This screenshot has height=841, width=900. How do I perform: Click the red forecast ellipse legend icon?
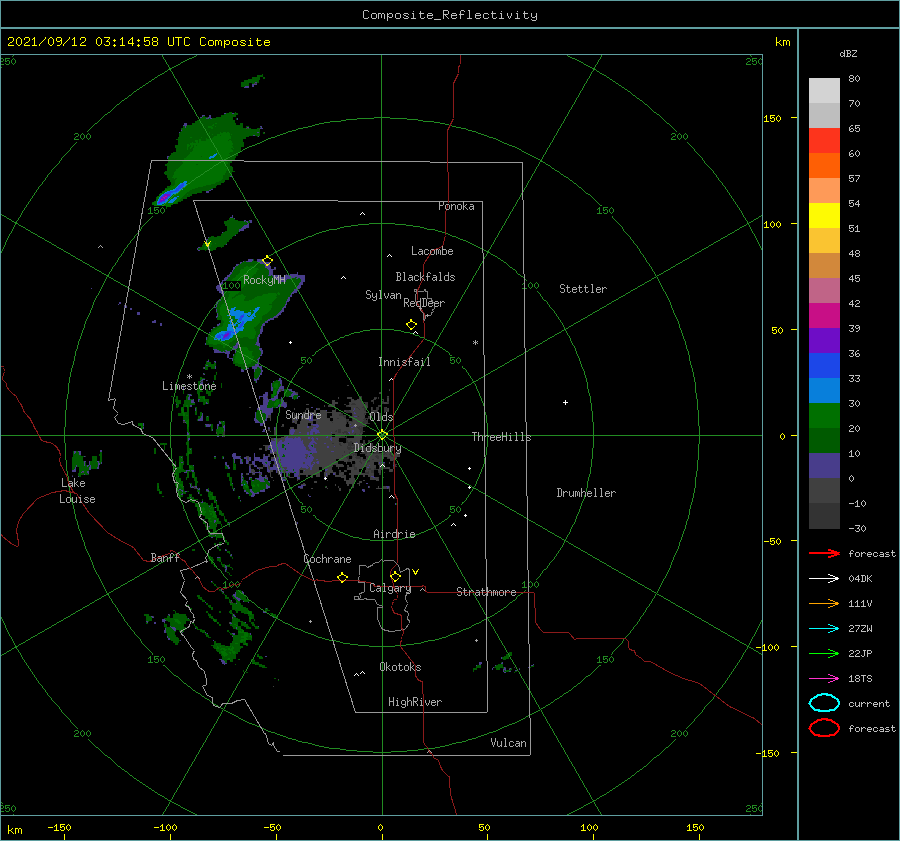[824, 728]
